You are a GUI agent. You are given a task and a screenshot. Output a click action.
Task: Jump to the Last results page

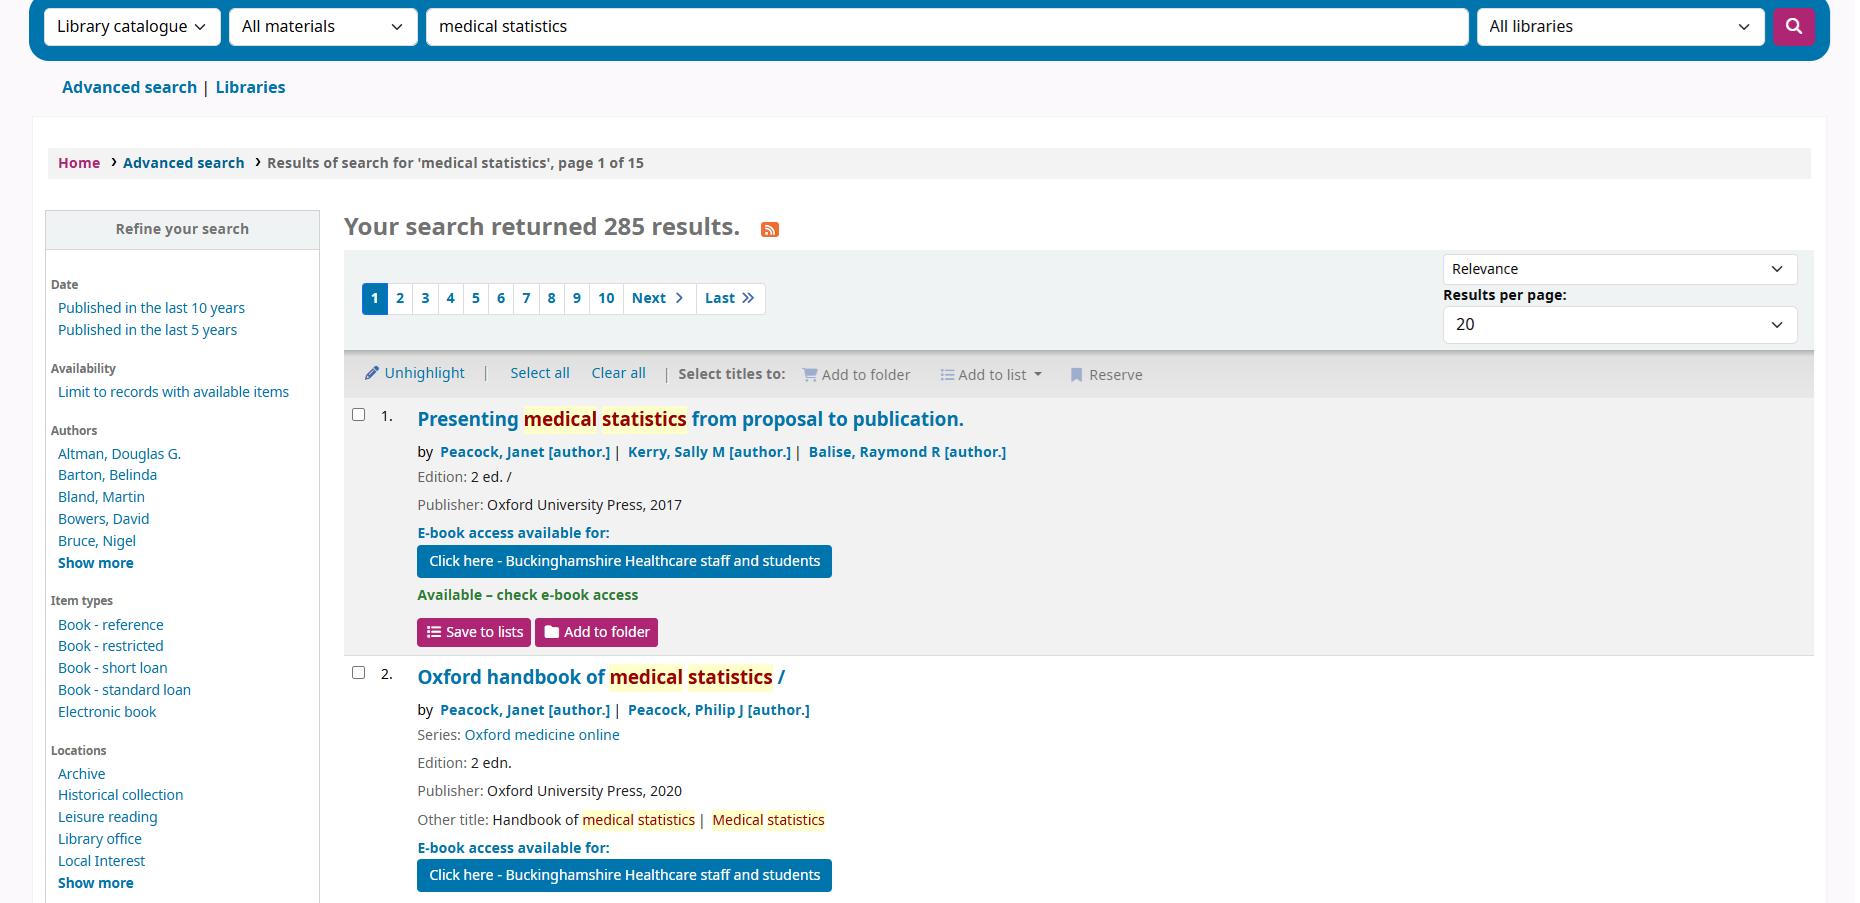point(729,298)
